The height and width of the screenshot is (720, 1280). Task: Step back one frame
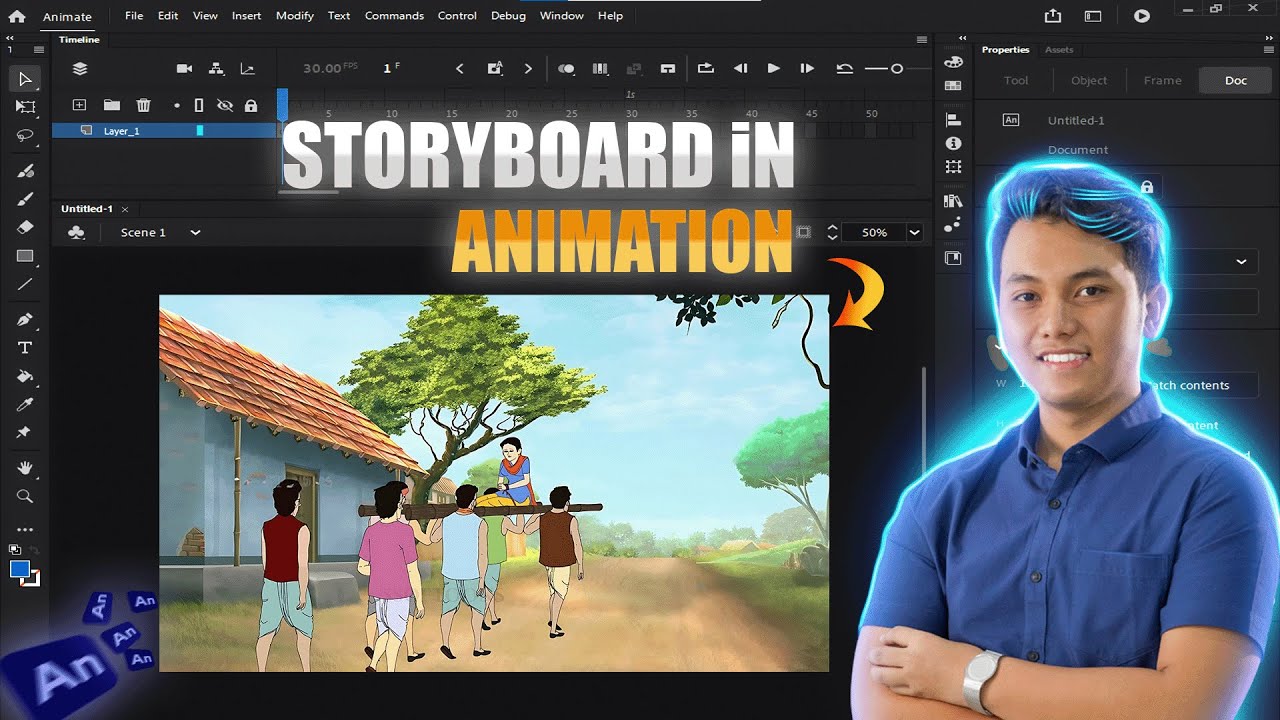point(740,69)
